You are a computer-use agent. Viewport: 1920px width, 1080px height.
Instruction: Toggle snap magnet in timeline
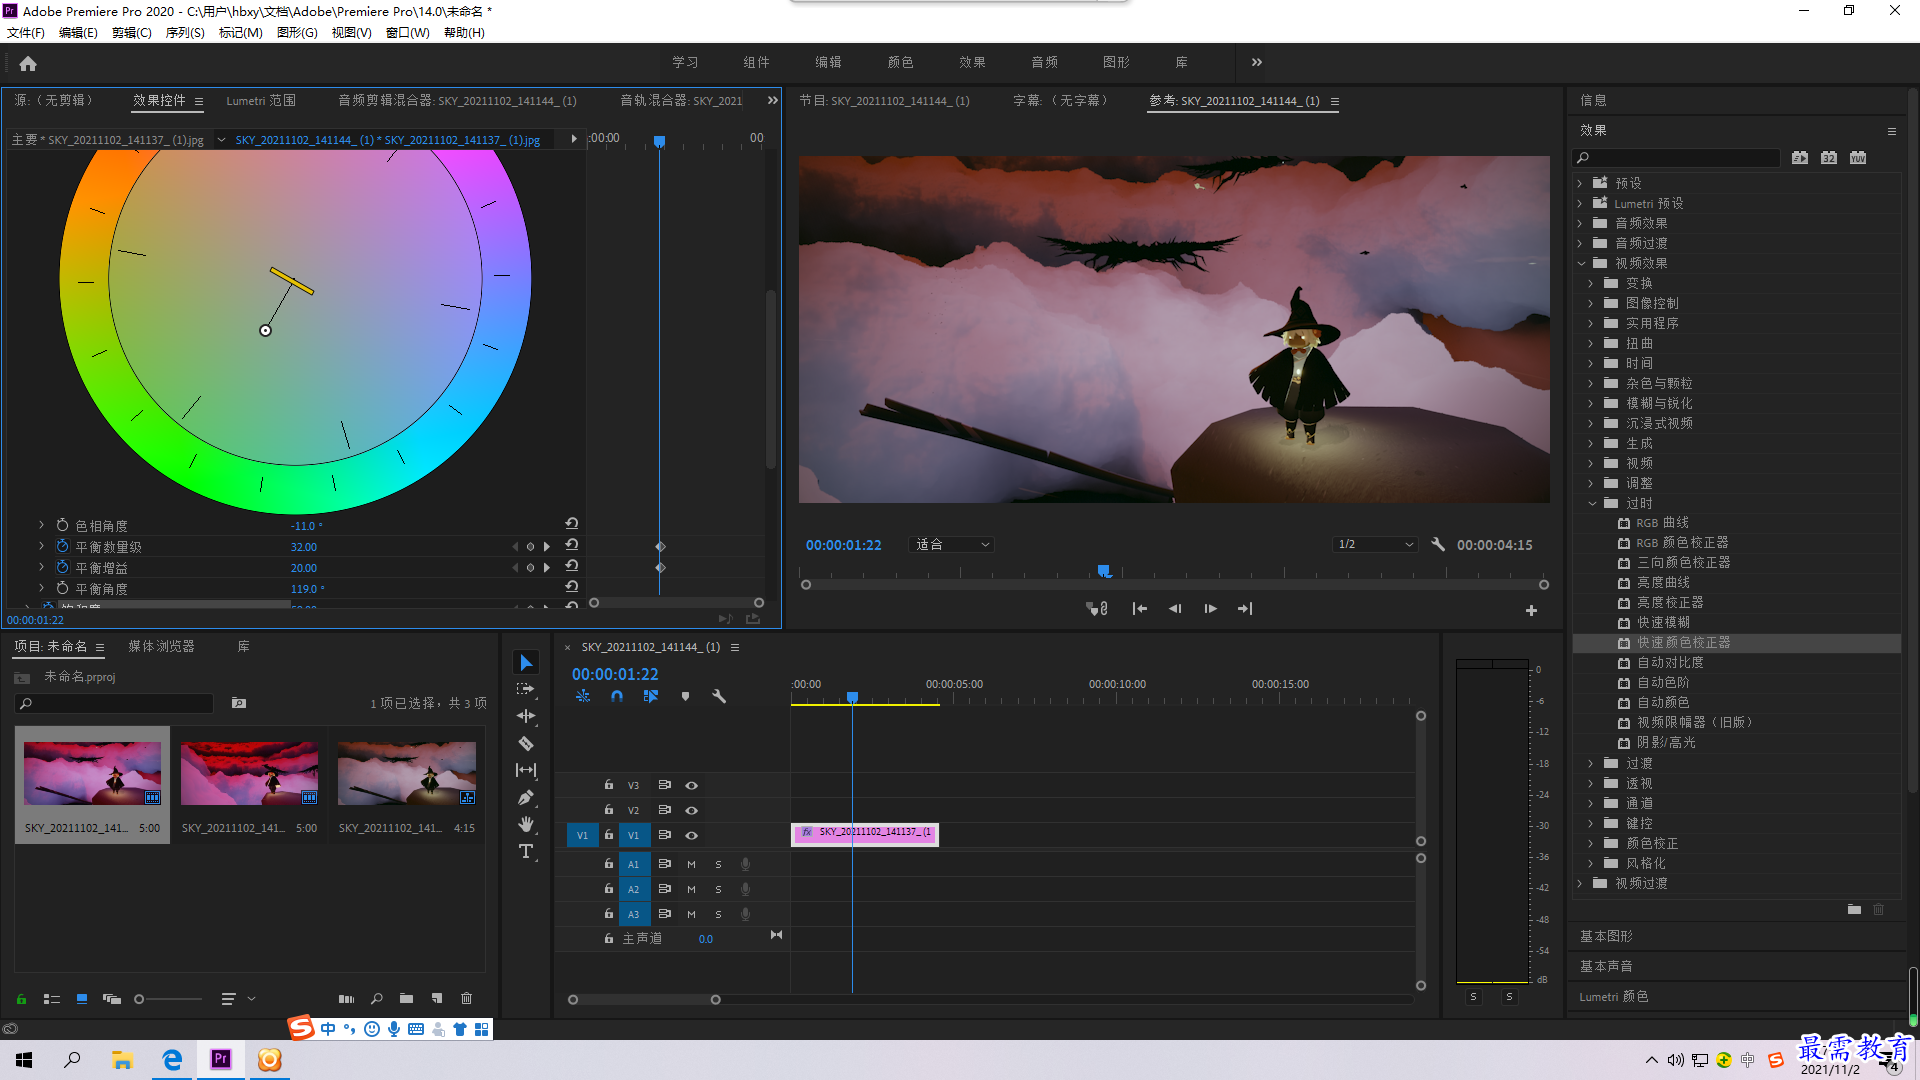pyautogui.click(x=617, y=696)
